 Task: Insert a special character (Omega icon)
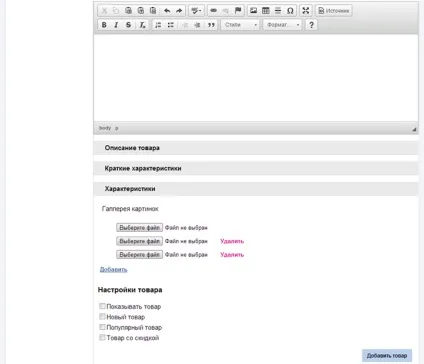(x=290, y=11)
